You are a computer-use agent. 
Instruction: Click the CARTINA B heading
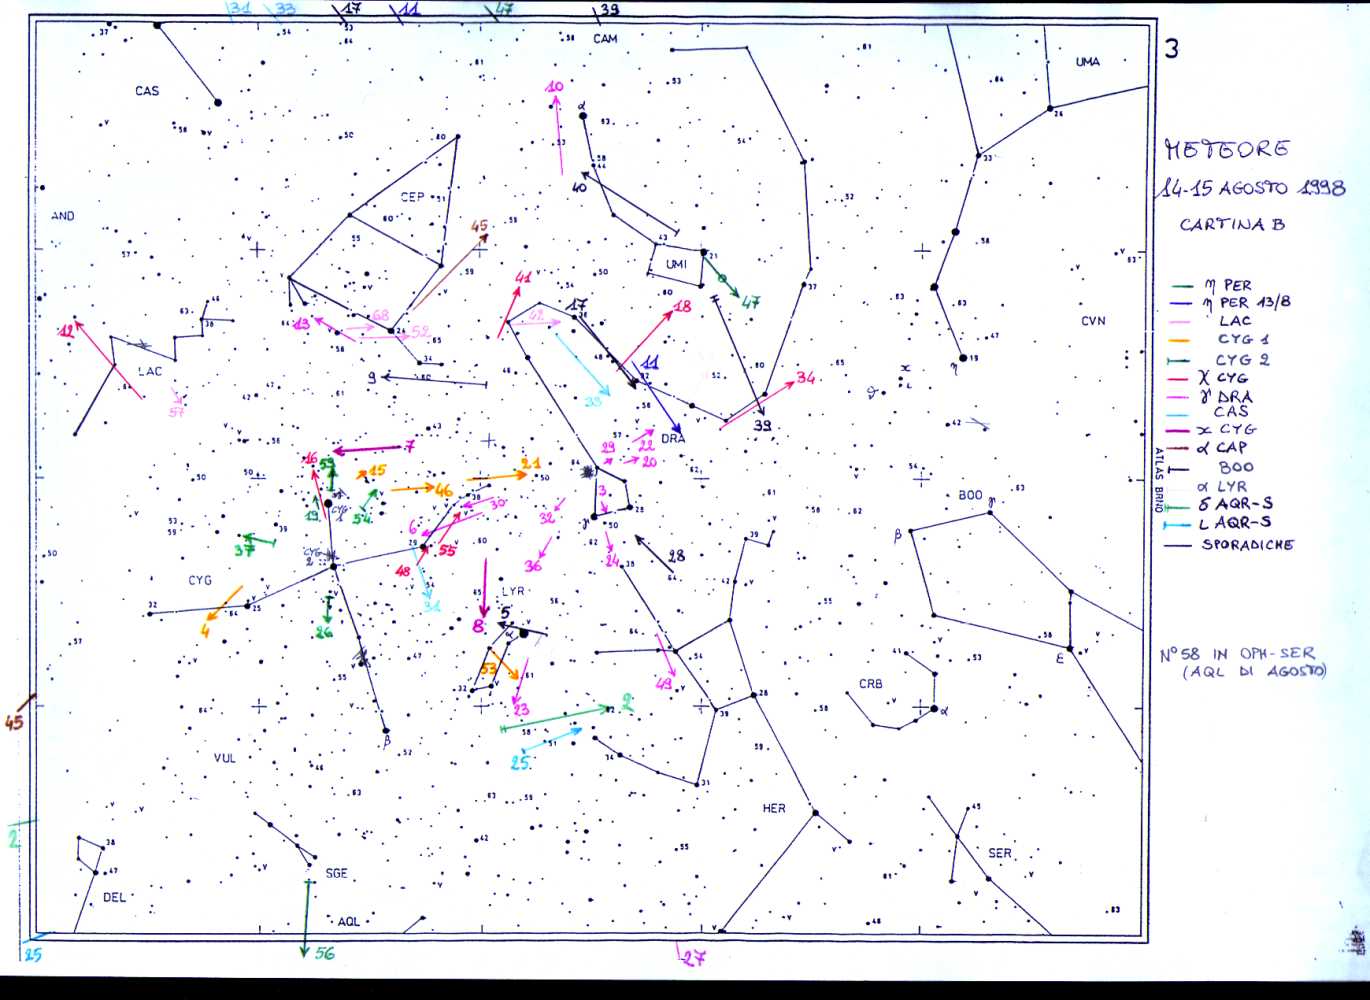click(x=1231, y=225)
